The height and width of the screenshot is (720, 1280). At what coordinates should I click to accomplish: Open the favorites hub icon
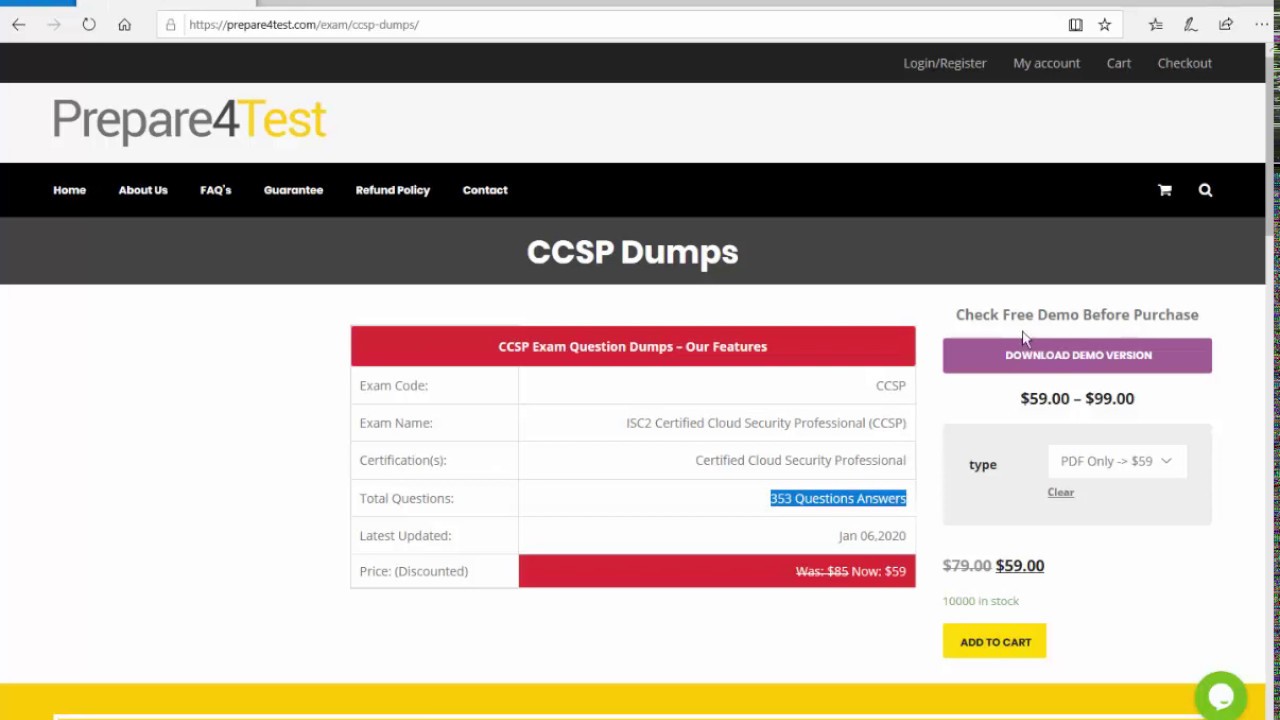(1155, 25)
